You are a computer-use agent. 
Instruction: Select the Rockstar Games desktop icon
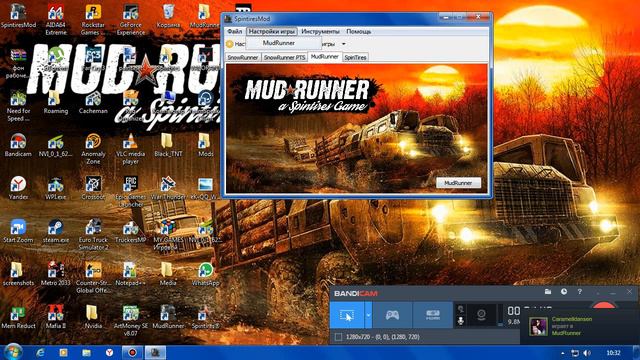pos(93,20)
